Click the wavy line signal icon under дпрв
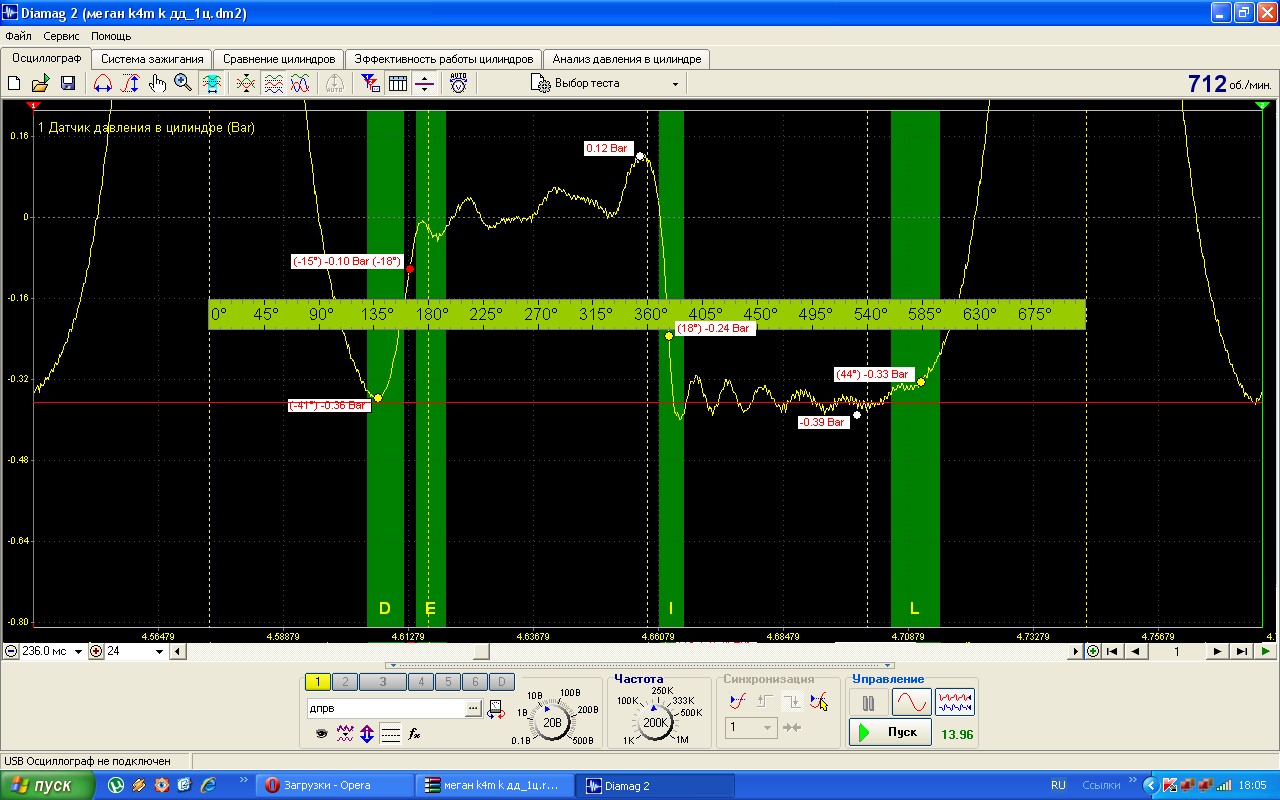Viewport: 1280px width, 800px height. [345, 733]
